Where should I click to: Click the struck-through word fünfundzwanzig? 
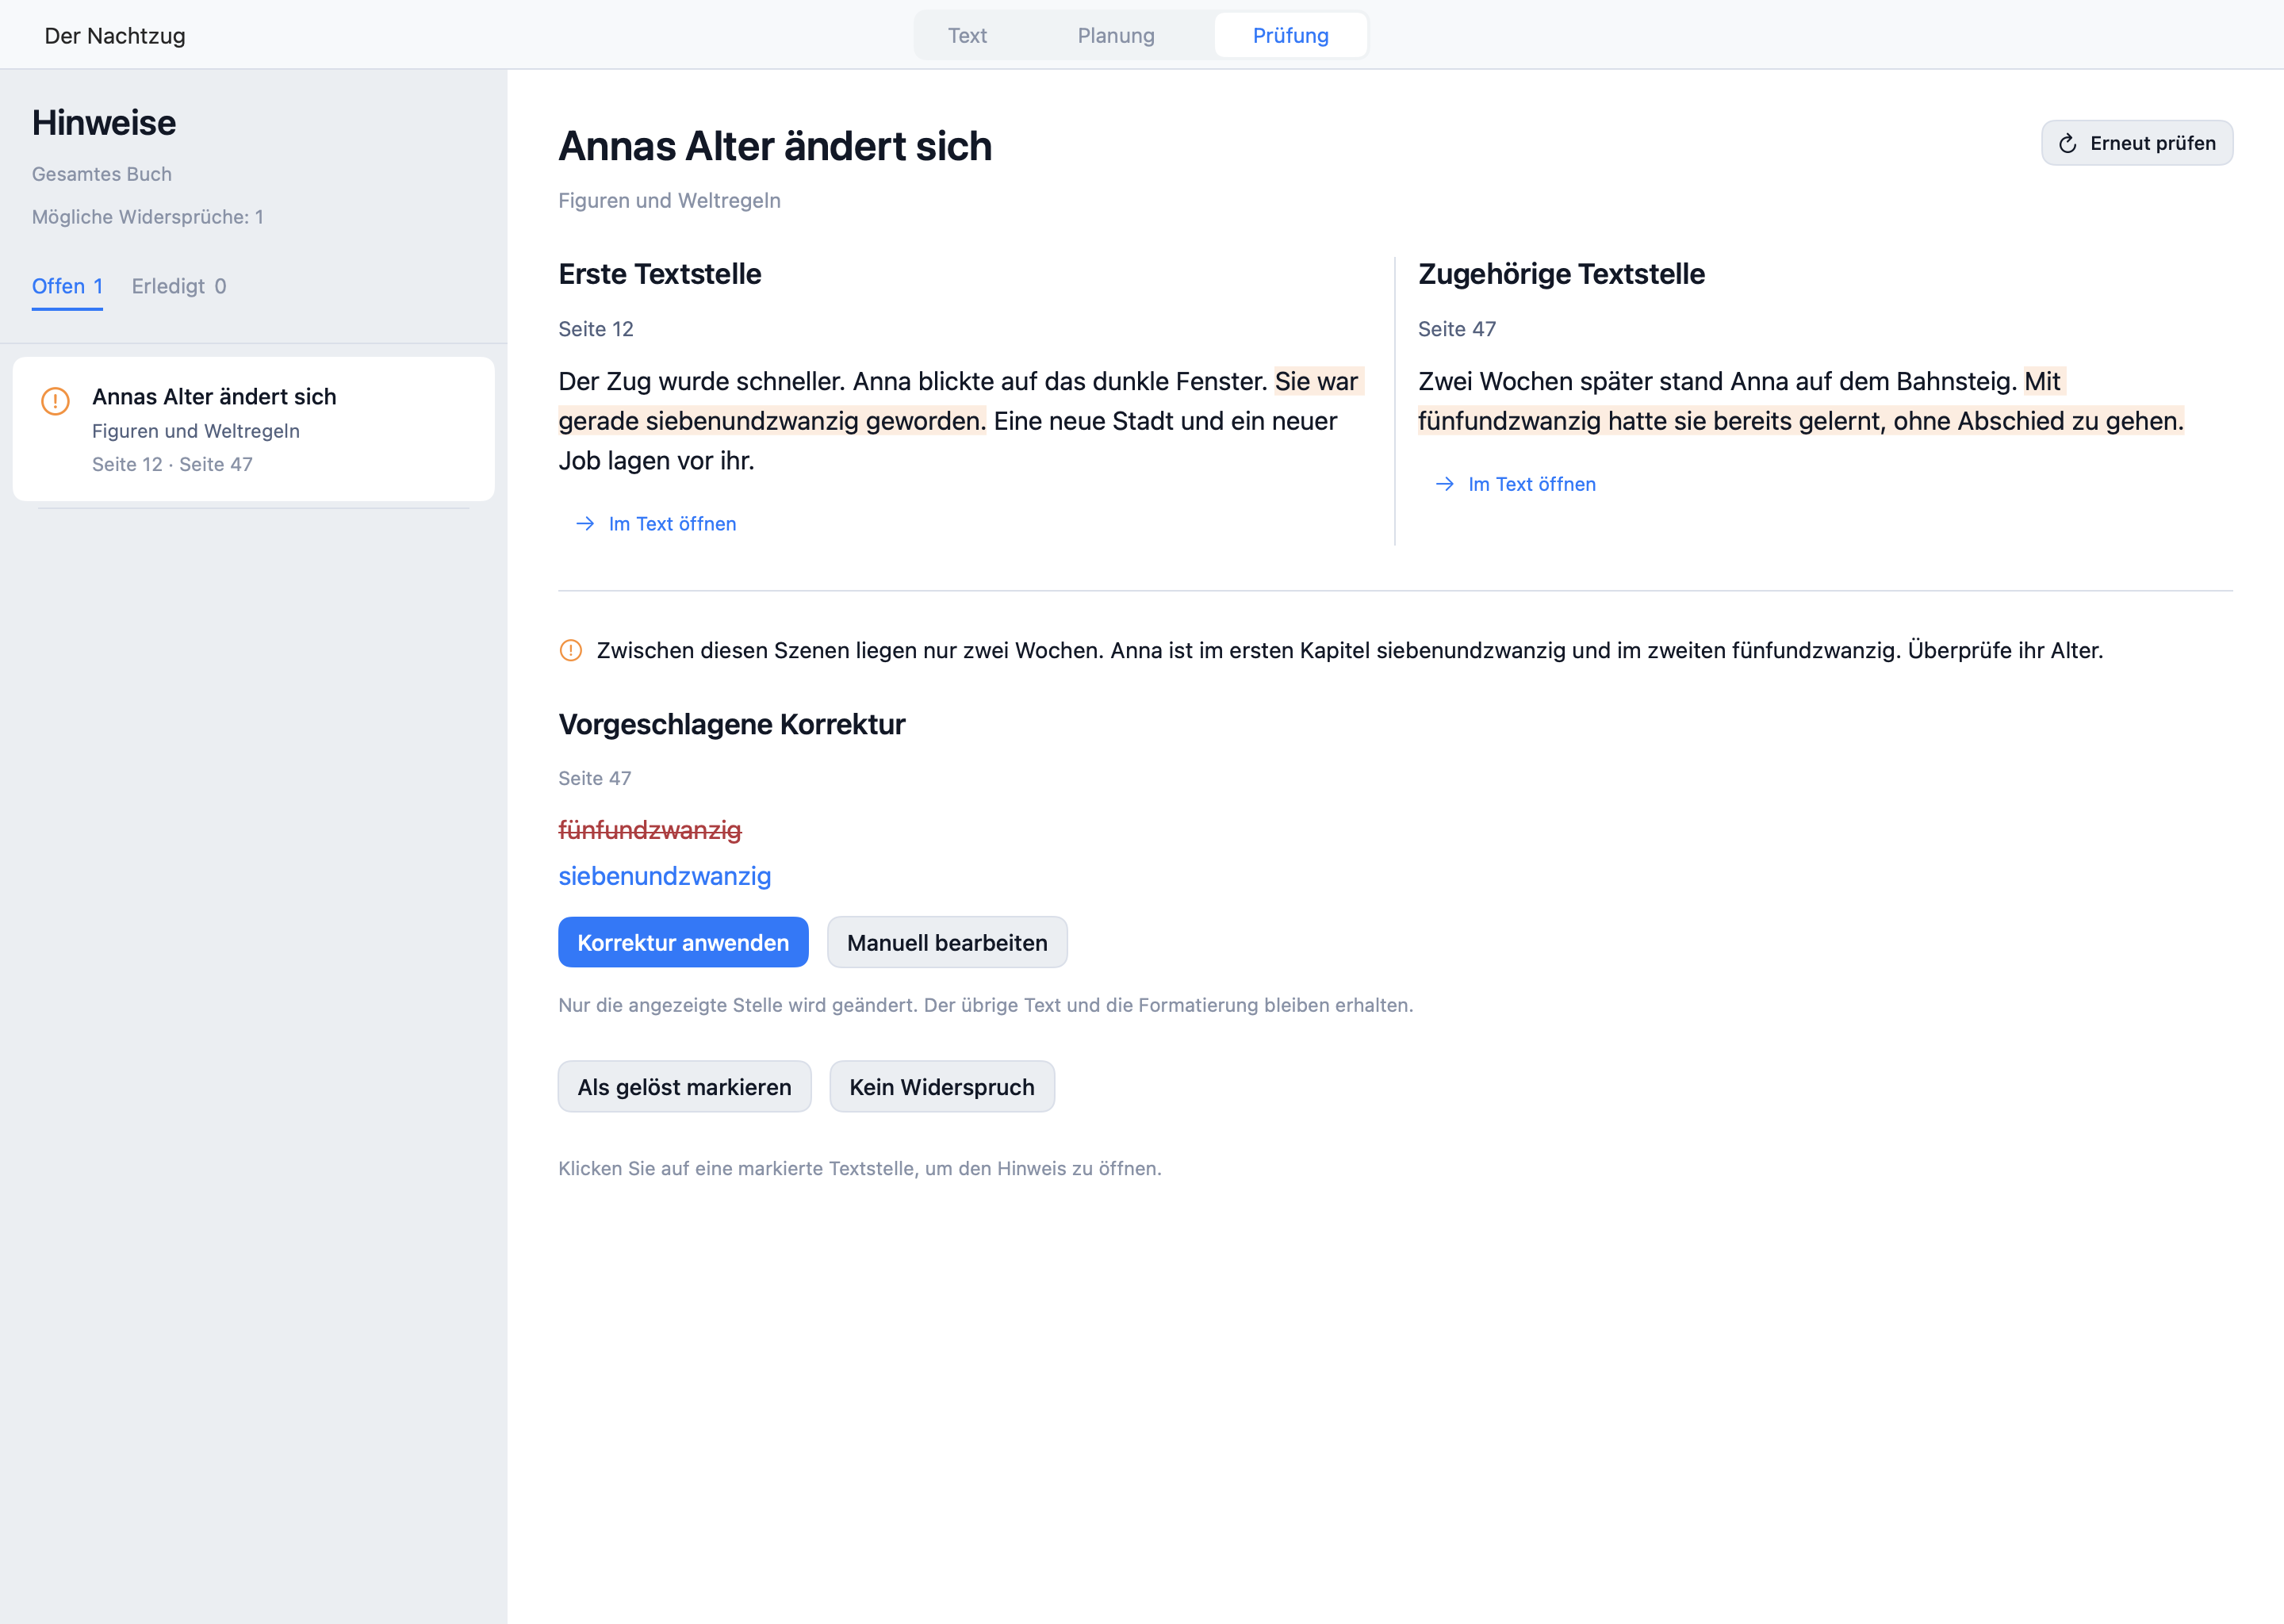pyautogui.click(x=650, y=830)
